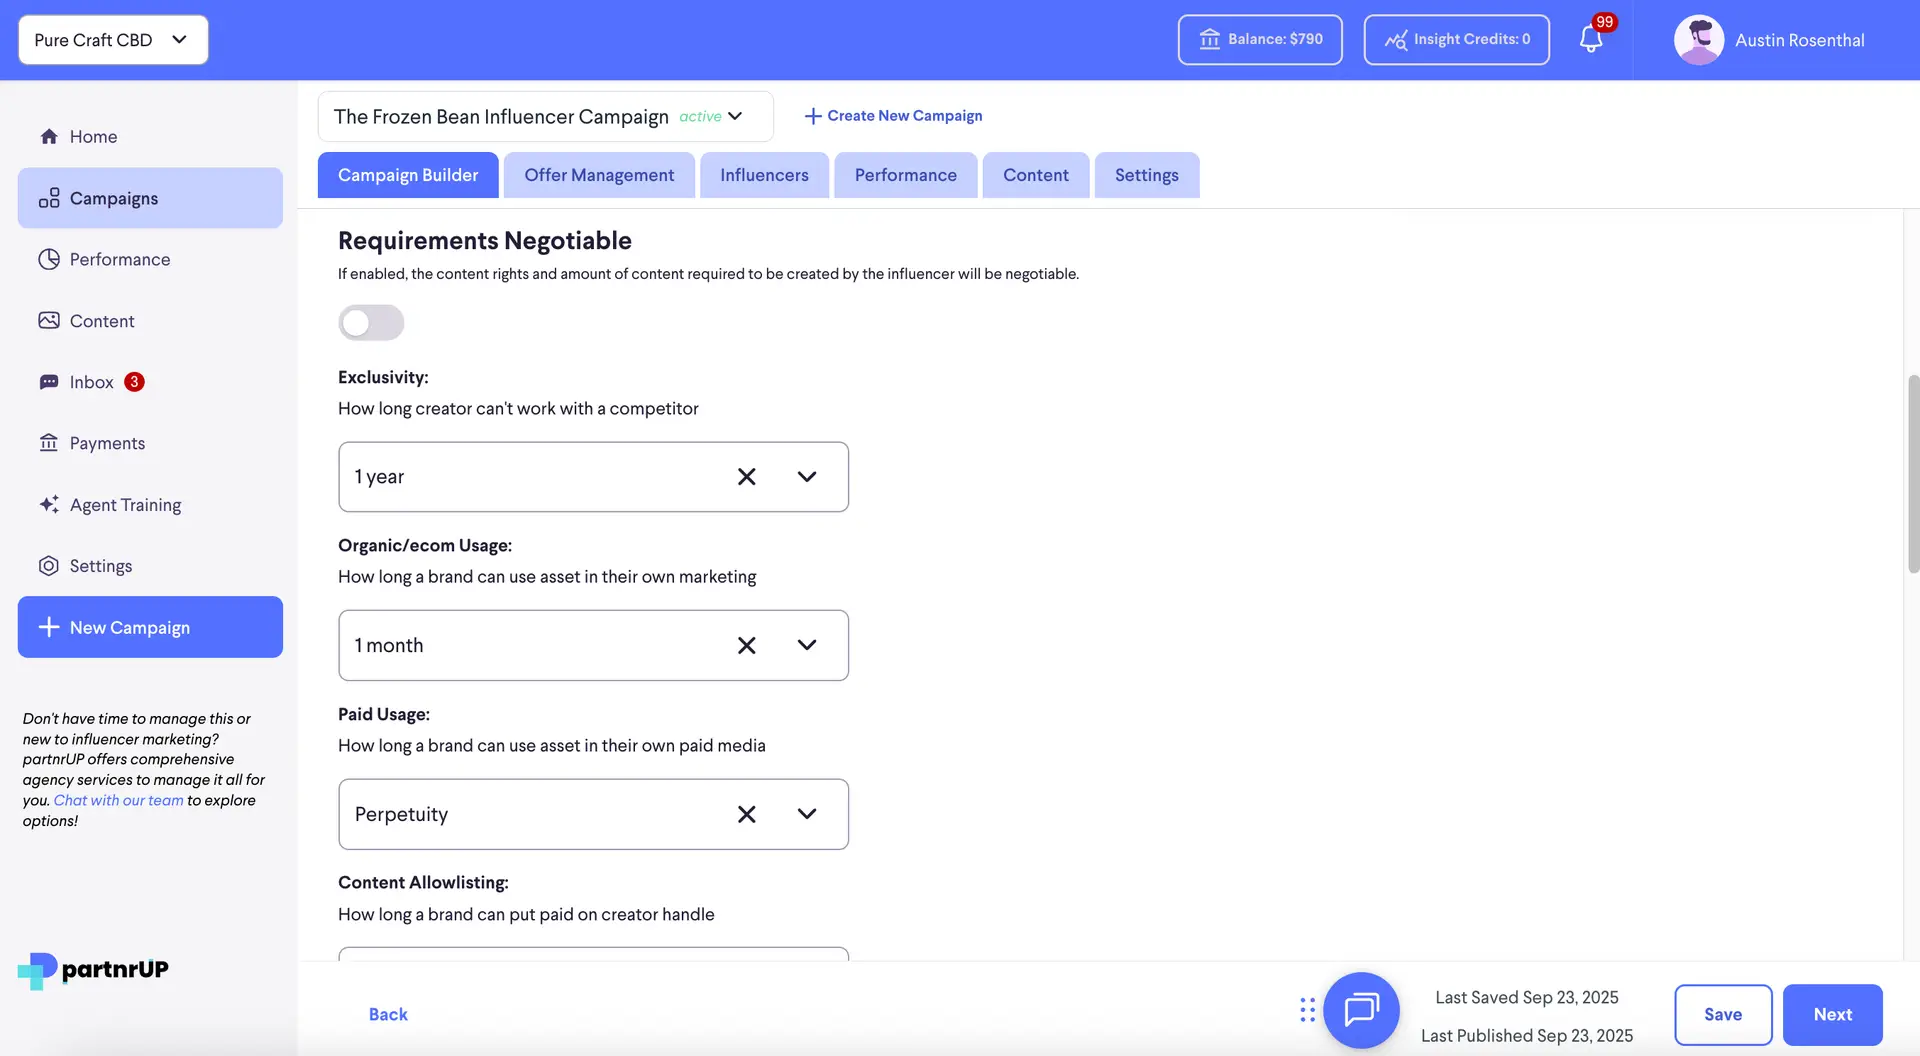Open the Pure Craft CBD brand selector
This screenshot has width=1920, height=1056.
(x=113, y=40)
